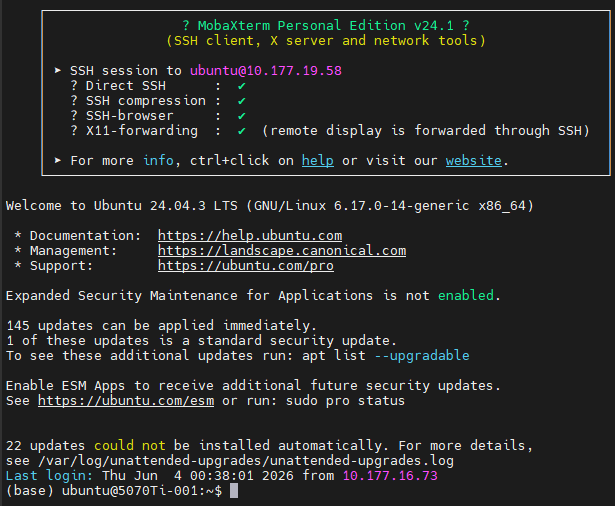Click the Welcome to Ubuntu 24.04.3 LTS line
The image size is (615, 506).
270,206
